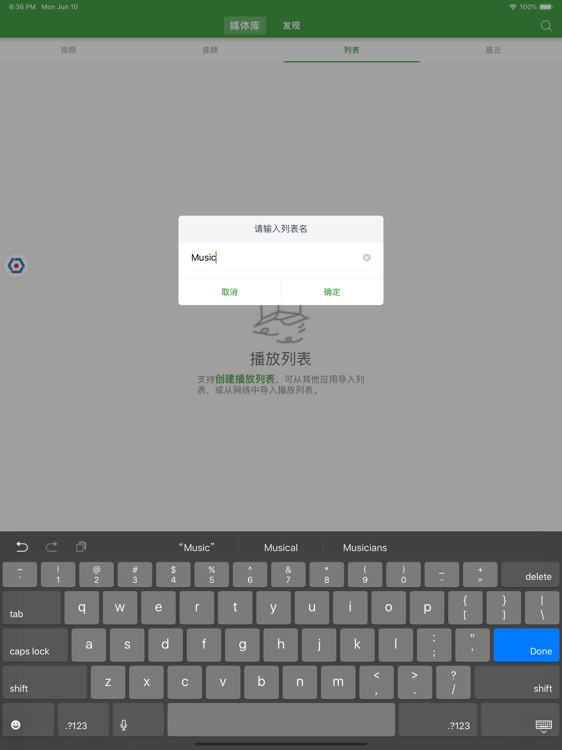The image size is (562, 750).
Task: Open the 音频 tab
Action: coord(210,50)
